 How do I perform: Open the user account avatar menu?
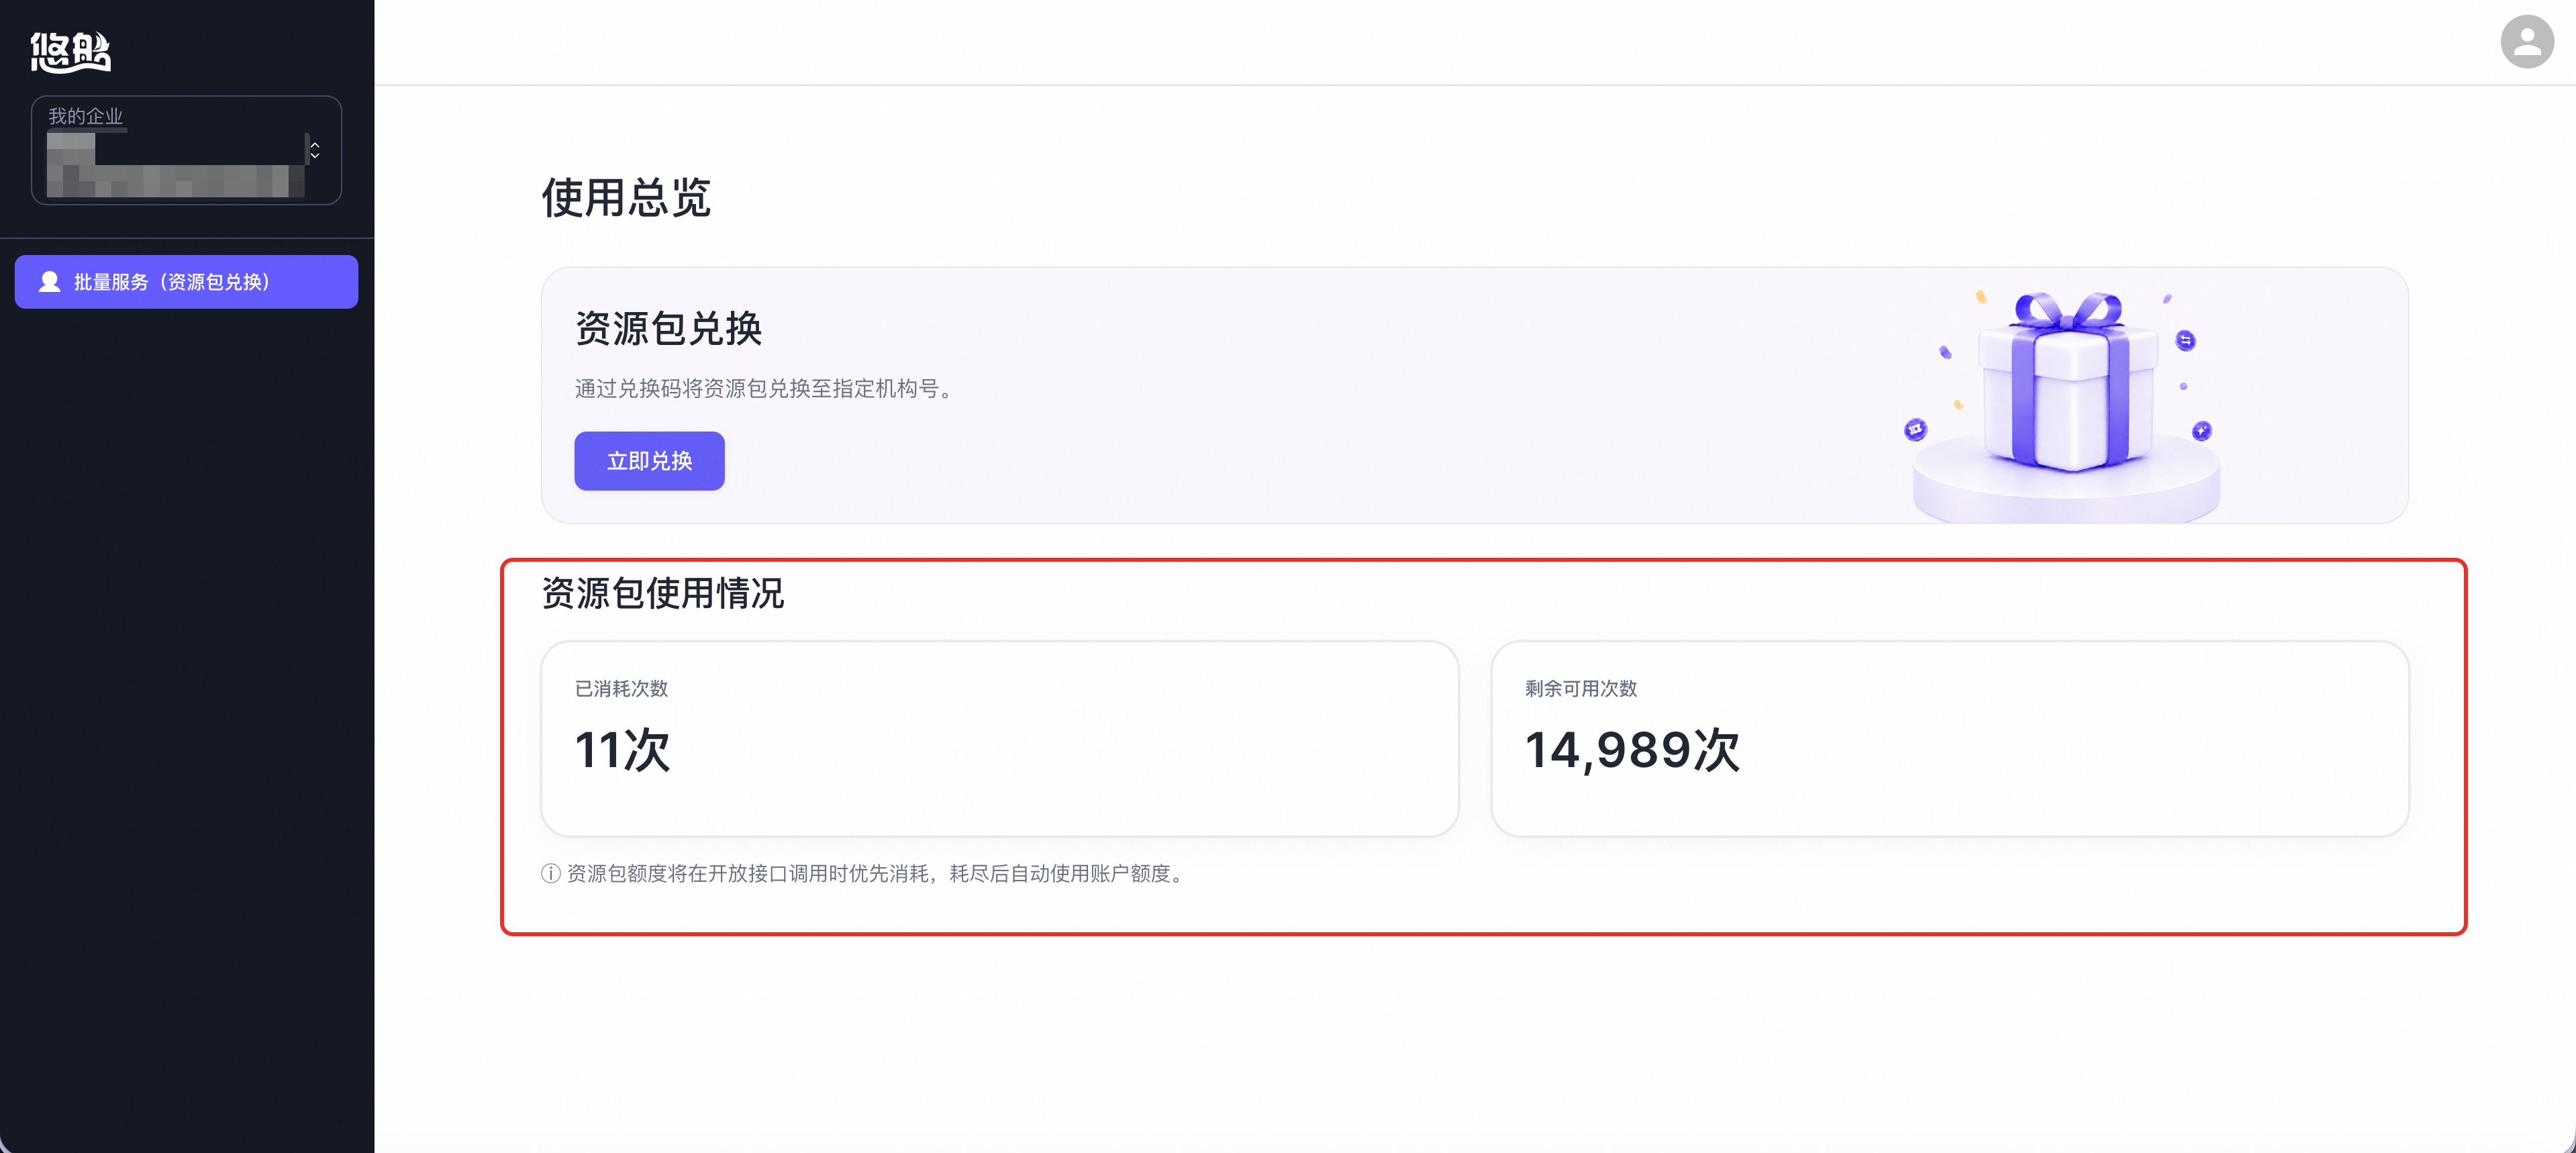[x=2526, y=42]
